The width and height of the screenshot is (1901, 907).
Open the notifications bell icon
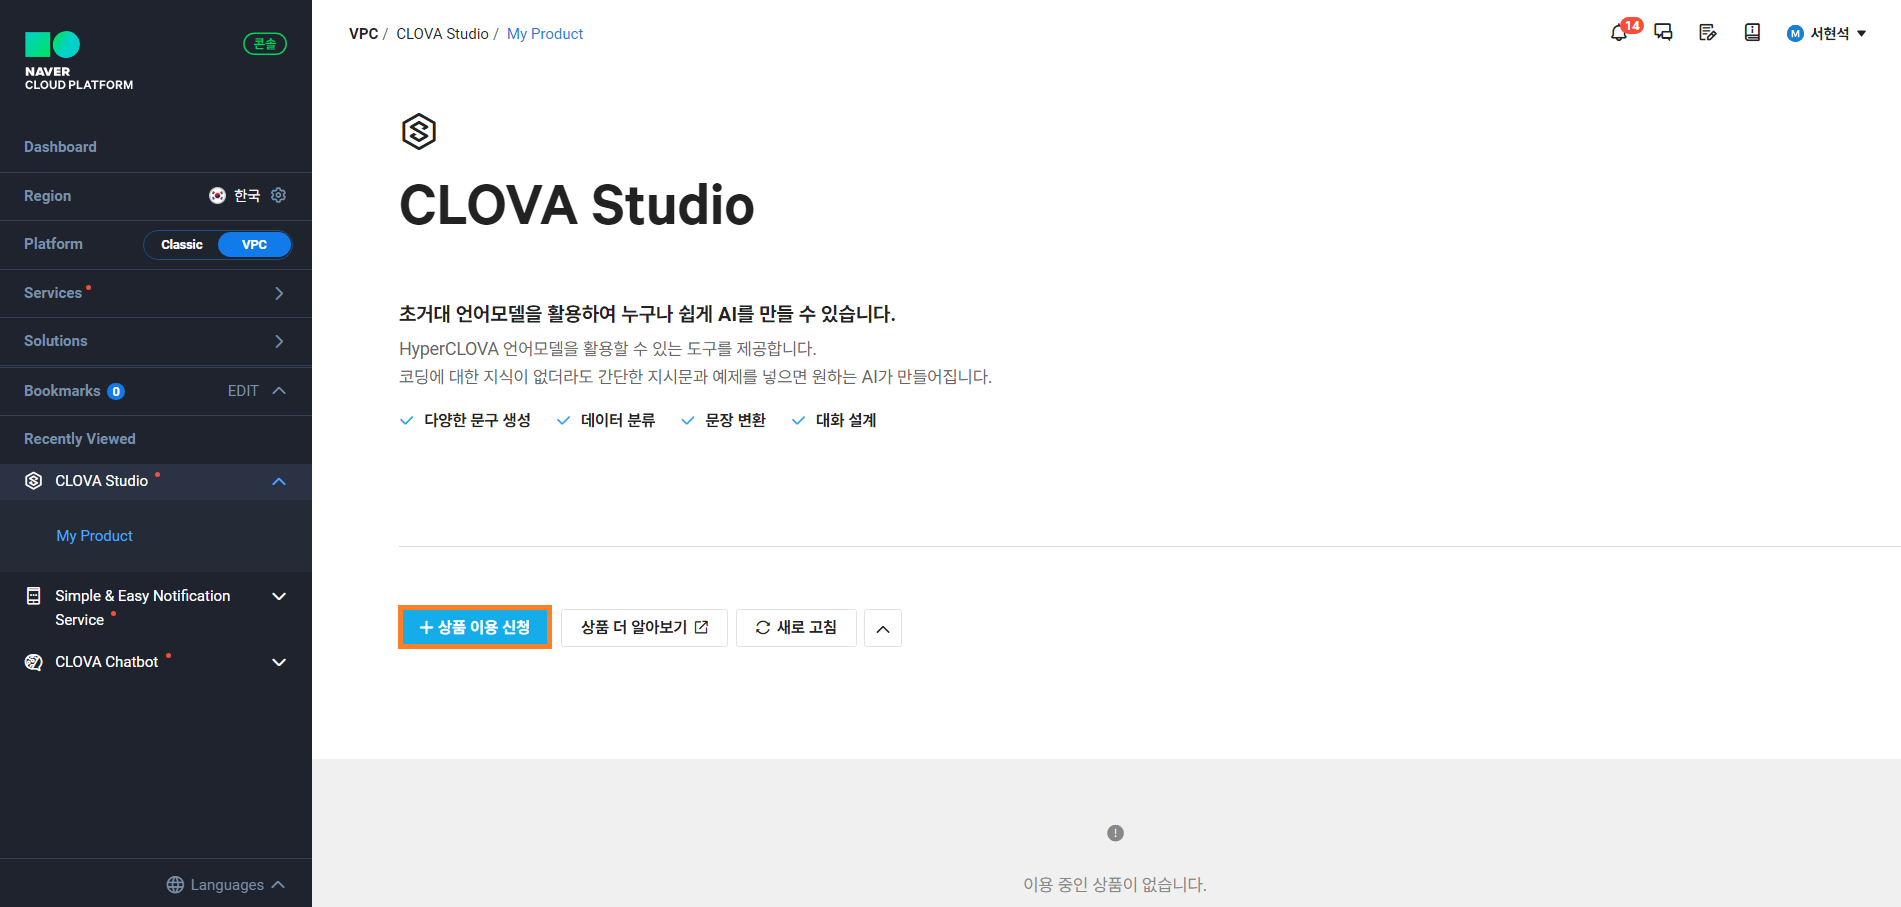coord(1619,33)
